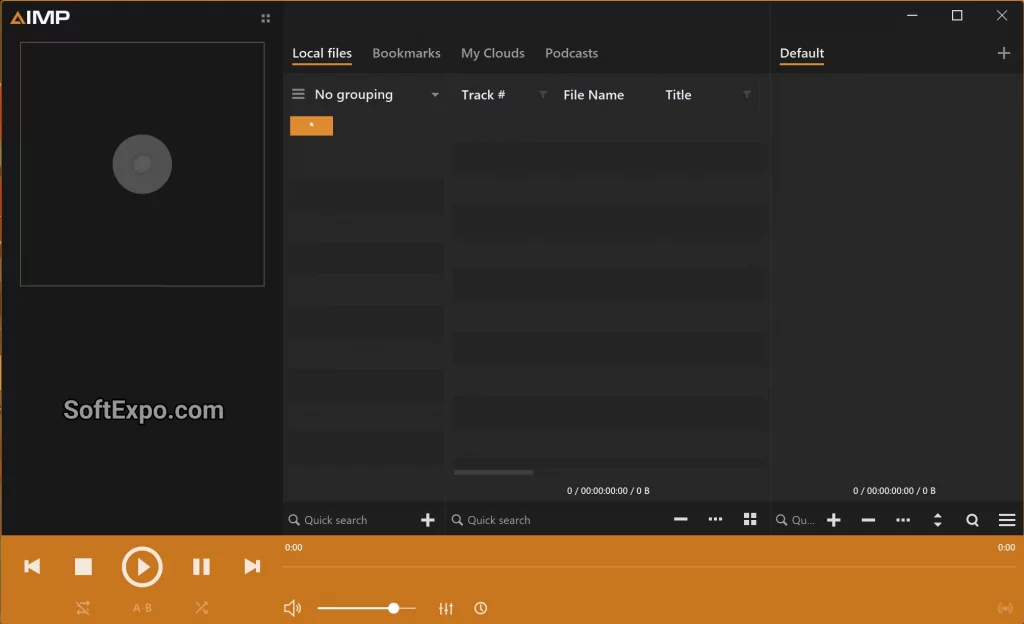Click the grid view icon above the orange bar
The height and width of the screenshot is (624, 1024).
pyautogui.click(x=749, y=519)
